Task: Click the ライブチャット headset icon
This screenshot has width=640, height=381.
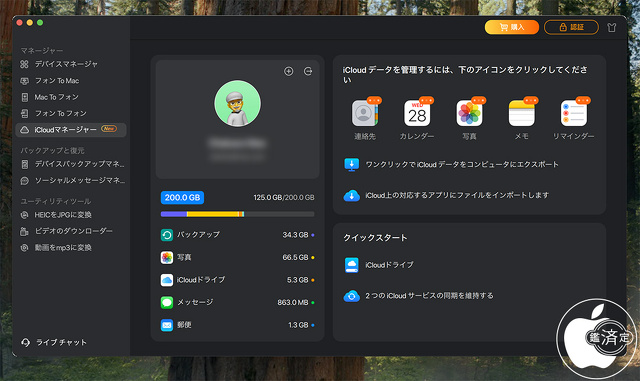Action: (25, 342)
